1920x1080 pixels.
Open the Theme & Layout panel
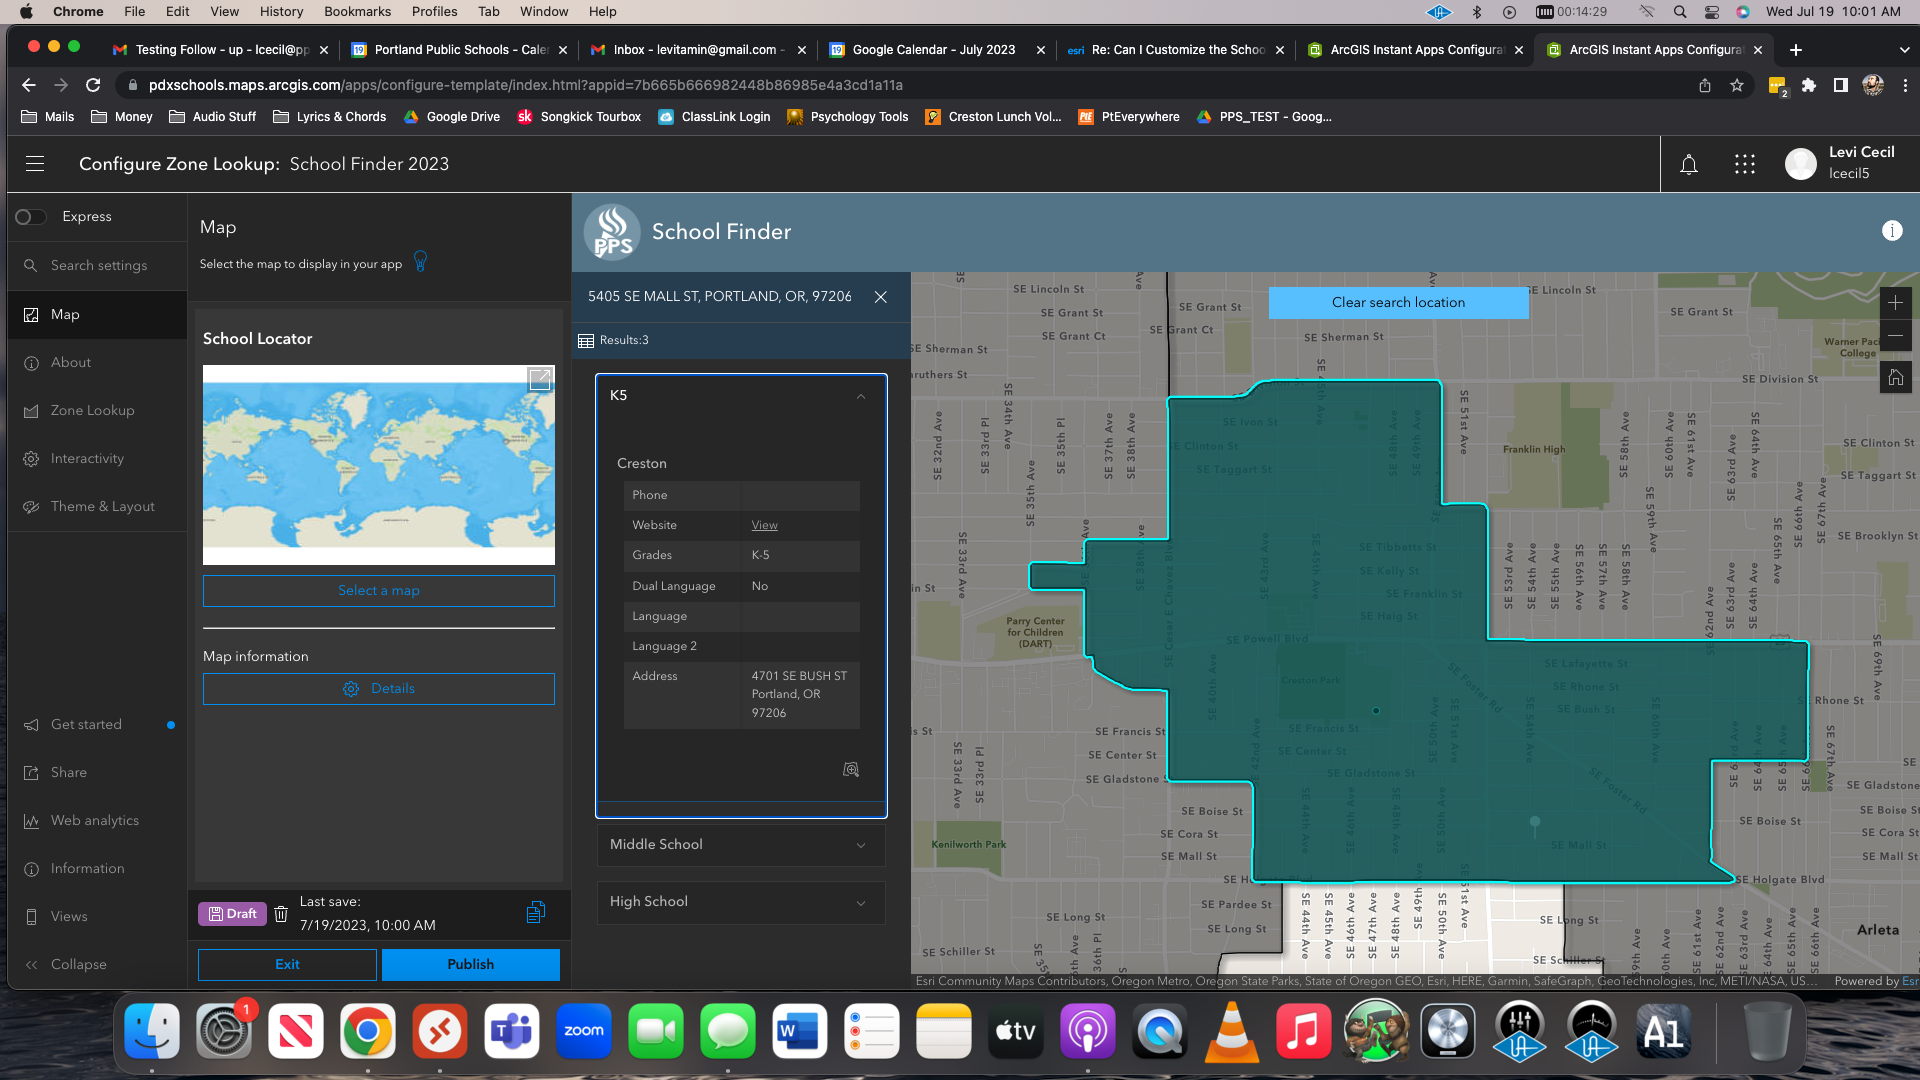tap(103, 506)
